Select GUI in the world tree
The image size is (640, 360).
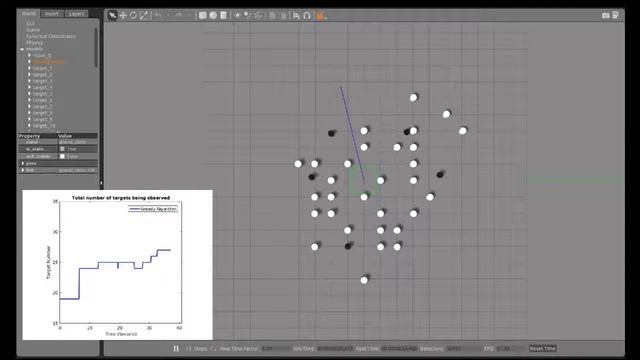point(30,23)
